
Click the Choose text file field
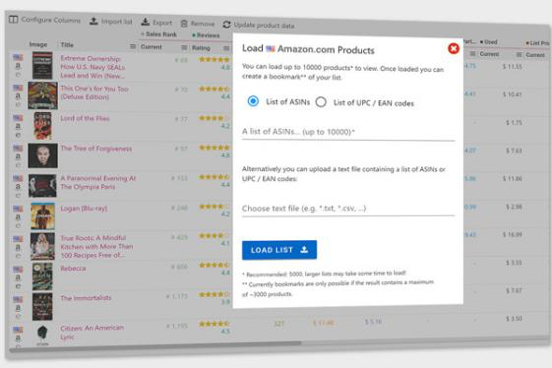pos(348,208)
